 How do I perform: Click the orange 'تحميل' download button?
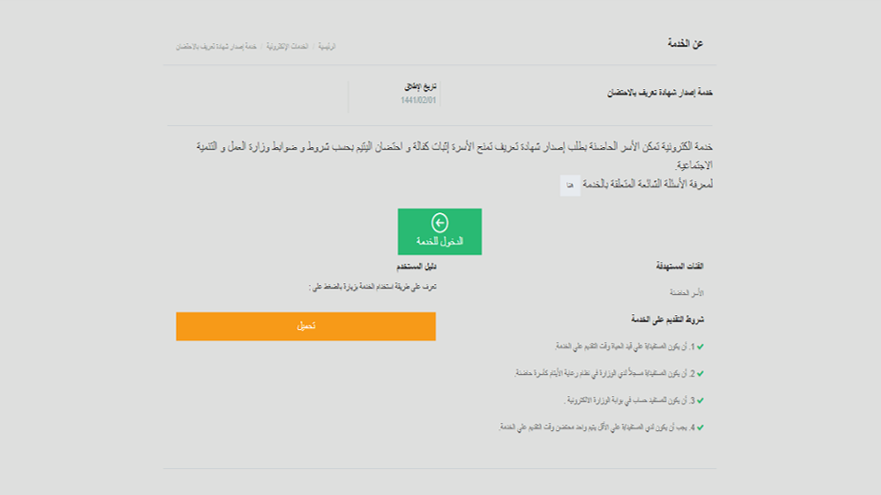click(x=306, y=326)
